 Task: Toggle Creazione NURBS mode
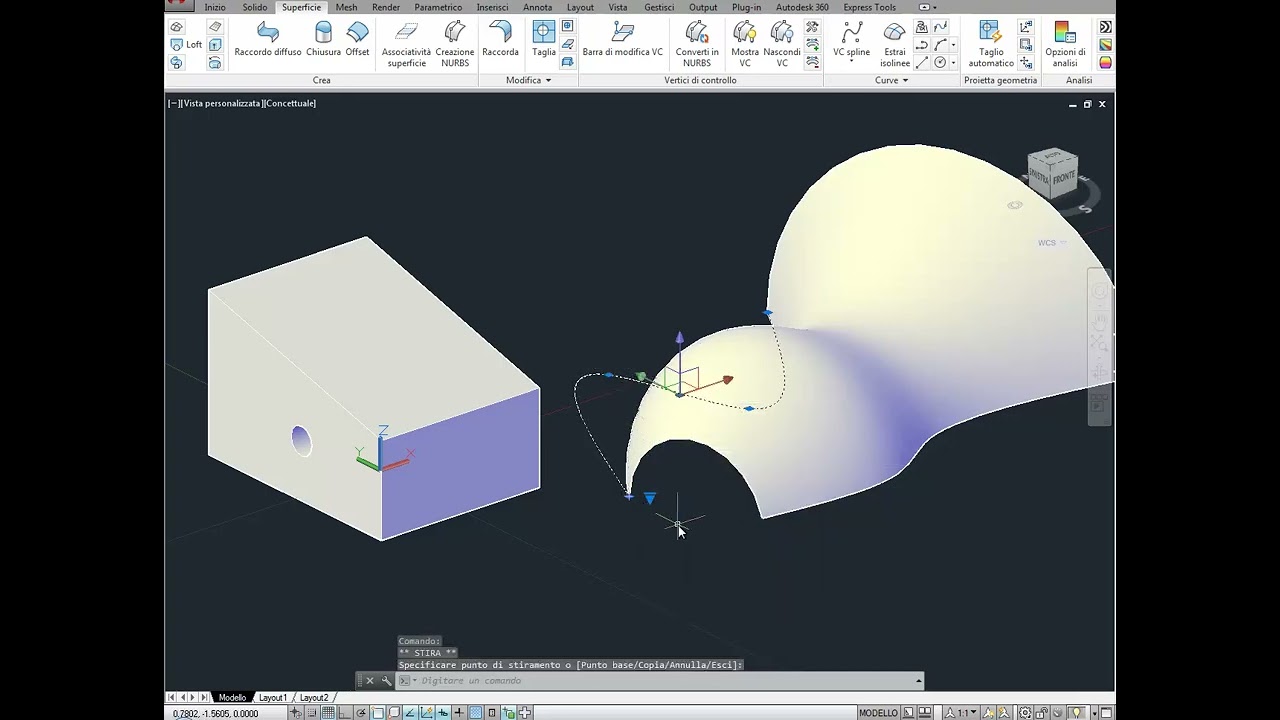click(x=455, y=44)
